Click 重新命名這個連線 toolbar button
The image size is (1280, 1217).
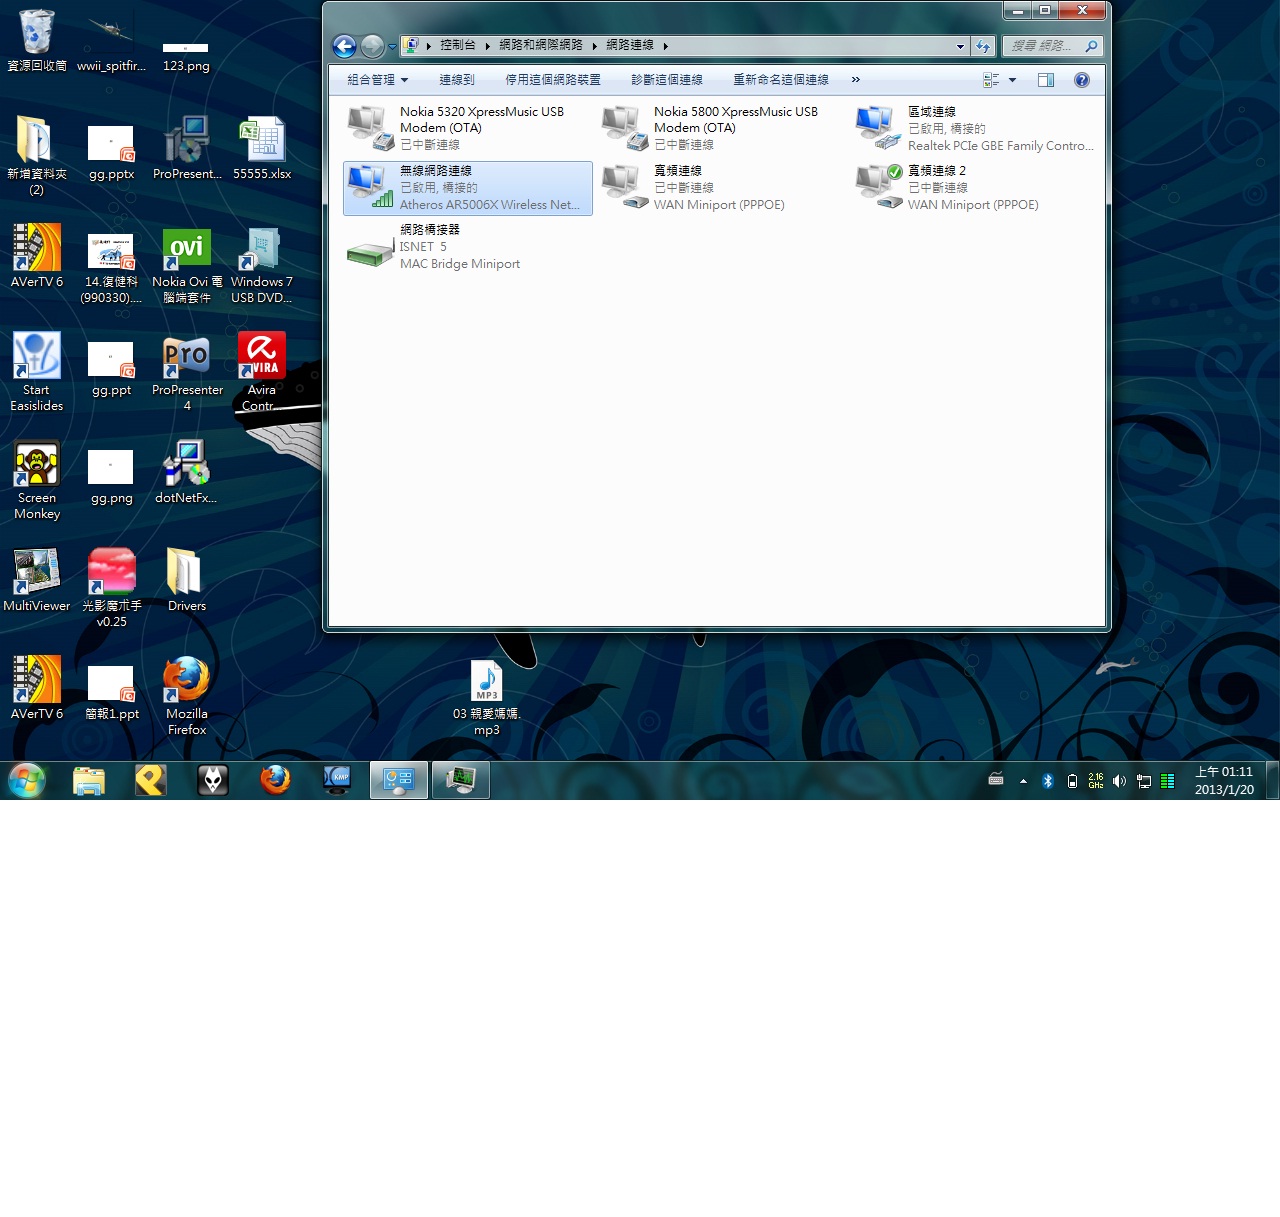(780, 80)
